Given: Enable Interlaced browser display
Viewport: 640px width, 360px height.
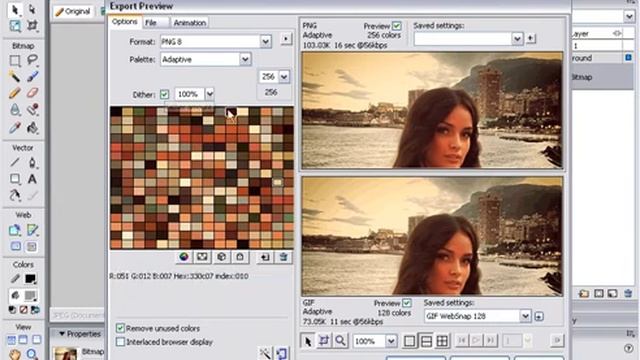Looking at the screenshot, I should click(120, 342).
